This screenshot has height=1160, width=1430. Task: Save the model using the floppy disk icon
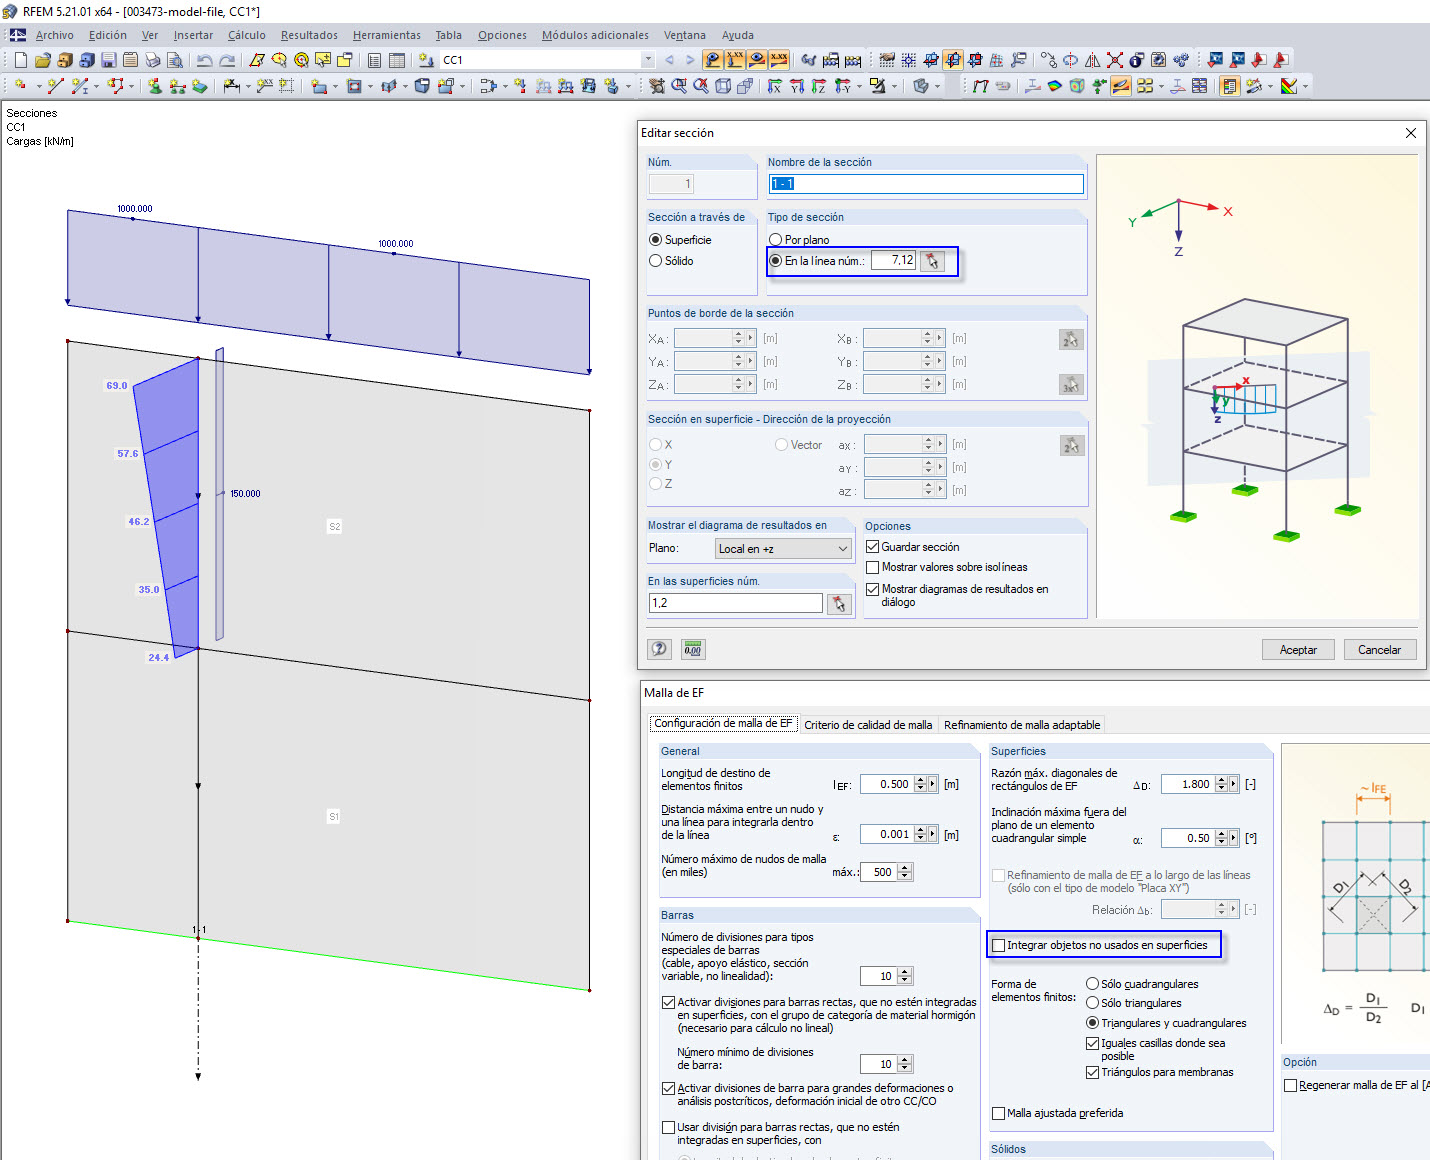108,60
